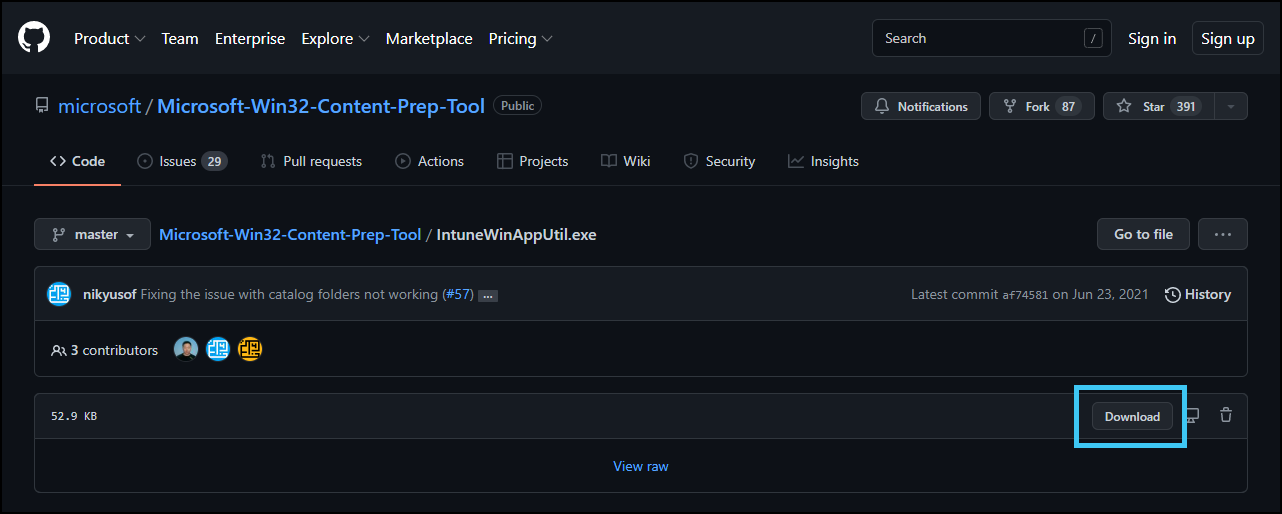The width and height of the screenshot is (1282, 514).
Task: Click the GitHub Octocat logo
Action: [x=34, y=38]
